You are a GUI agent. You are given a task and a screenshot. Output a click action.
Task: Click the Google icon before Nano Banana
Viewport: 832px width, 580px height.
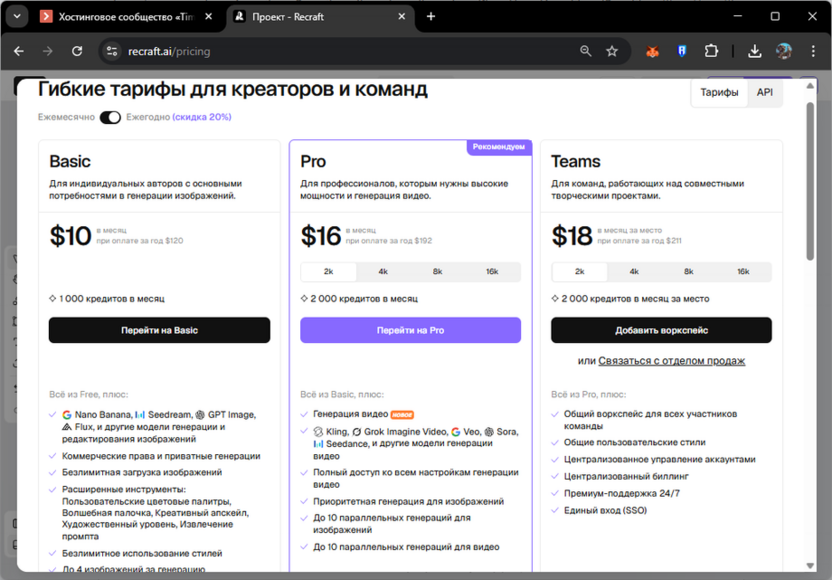(x=67, y=415)
